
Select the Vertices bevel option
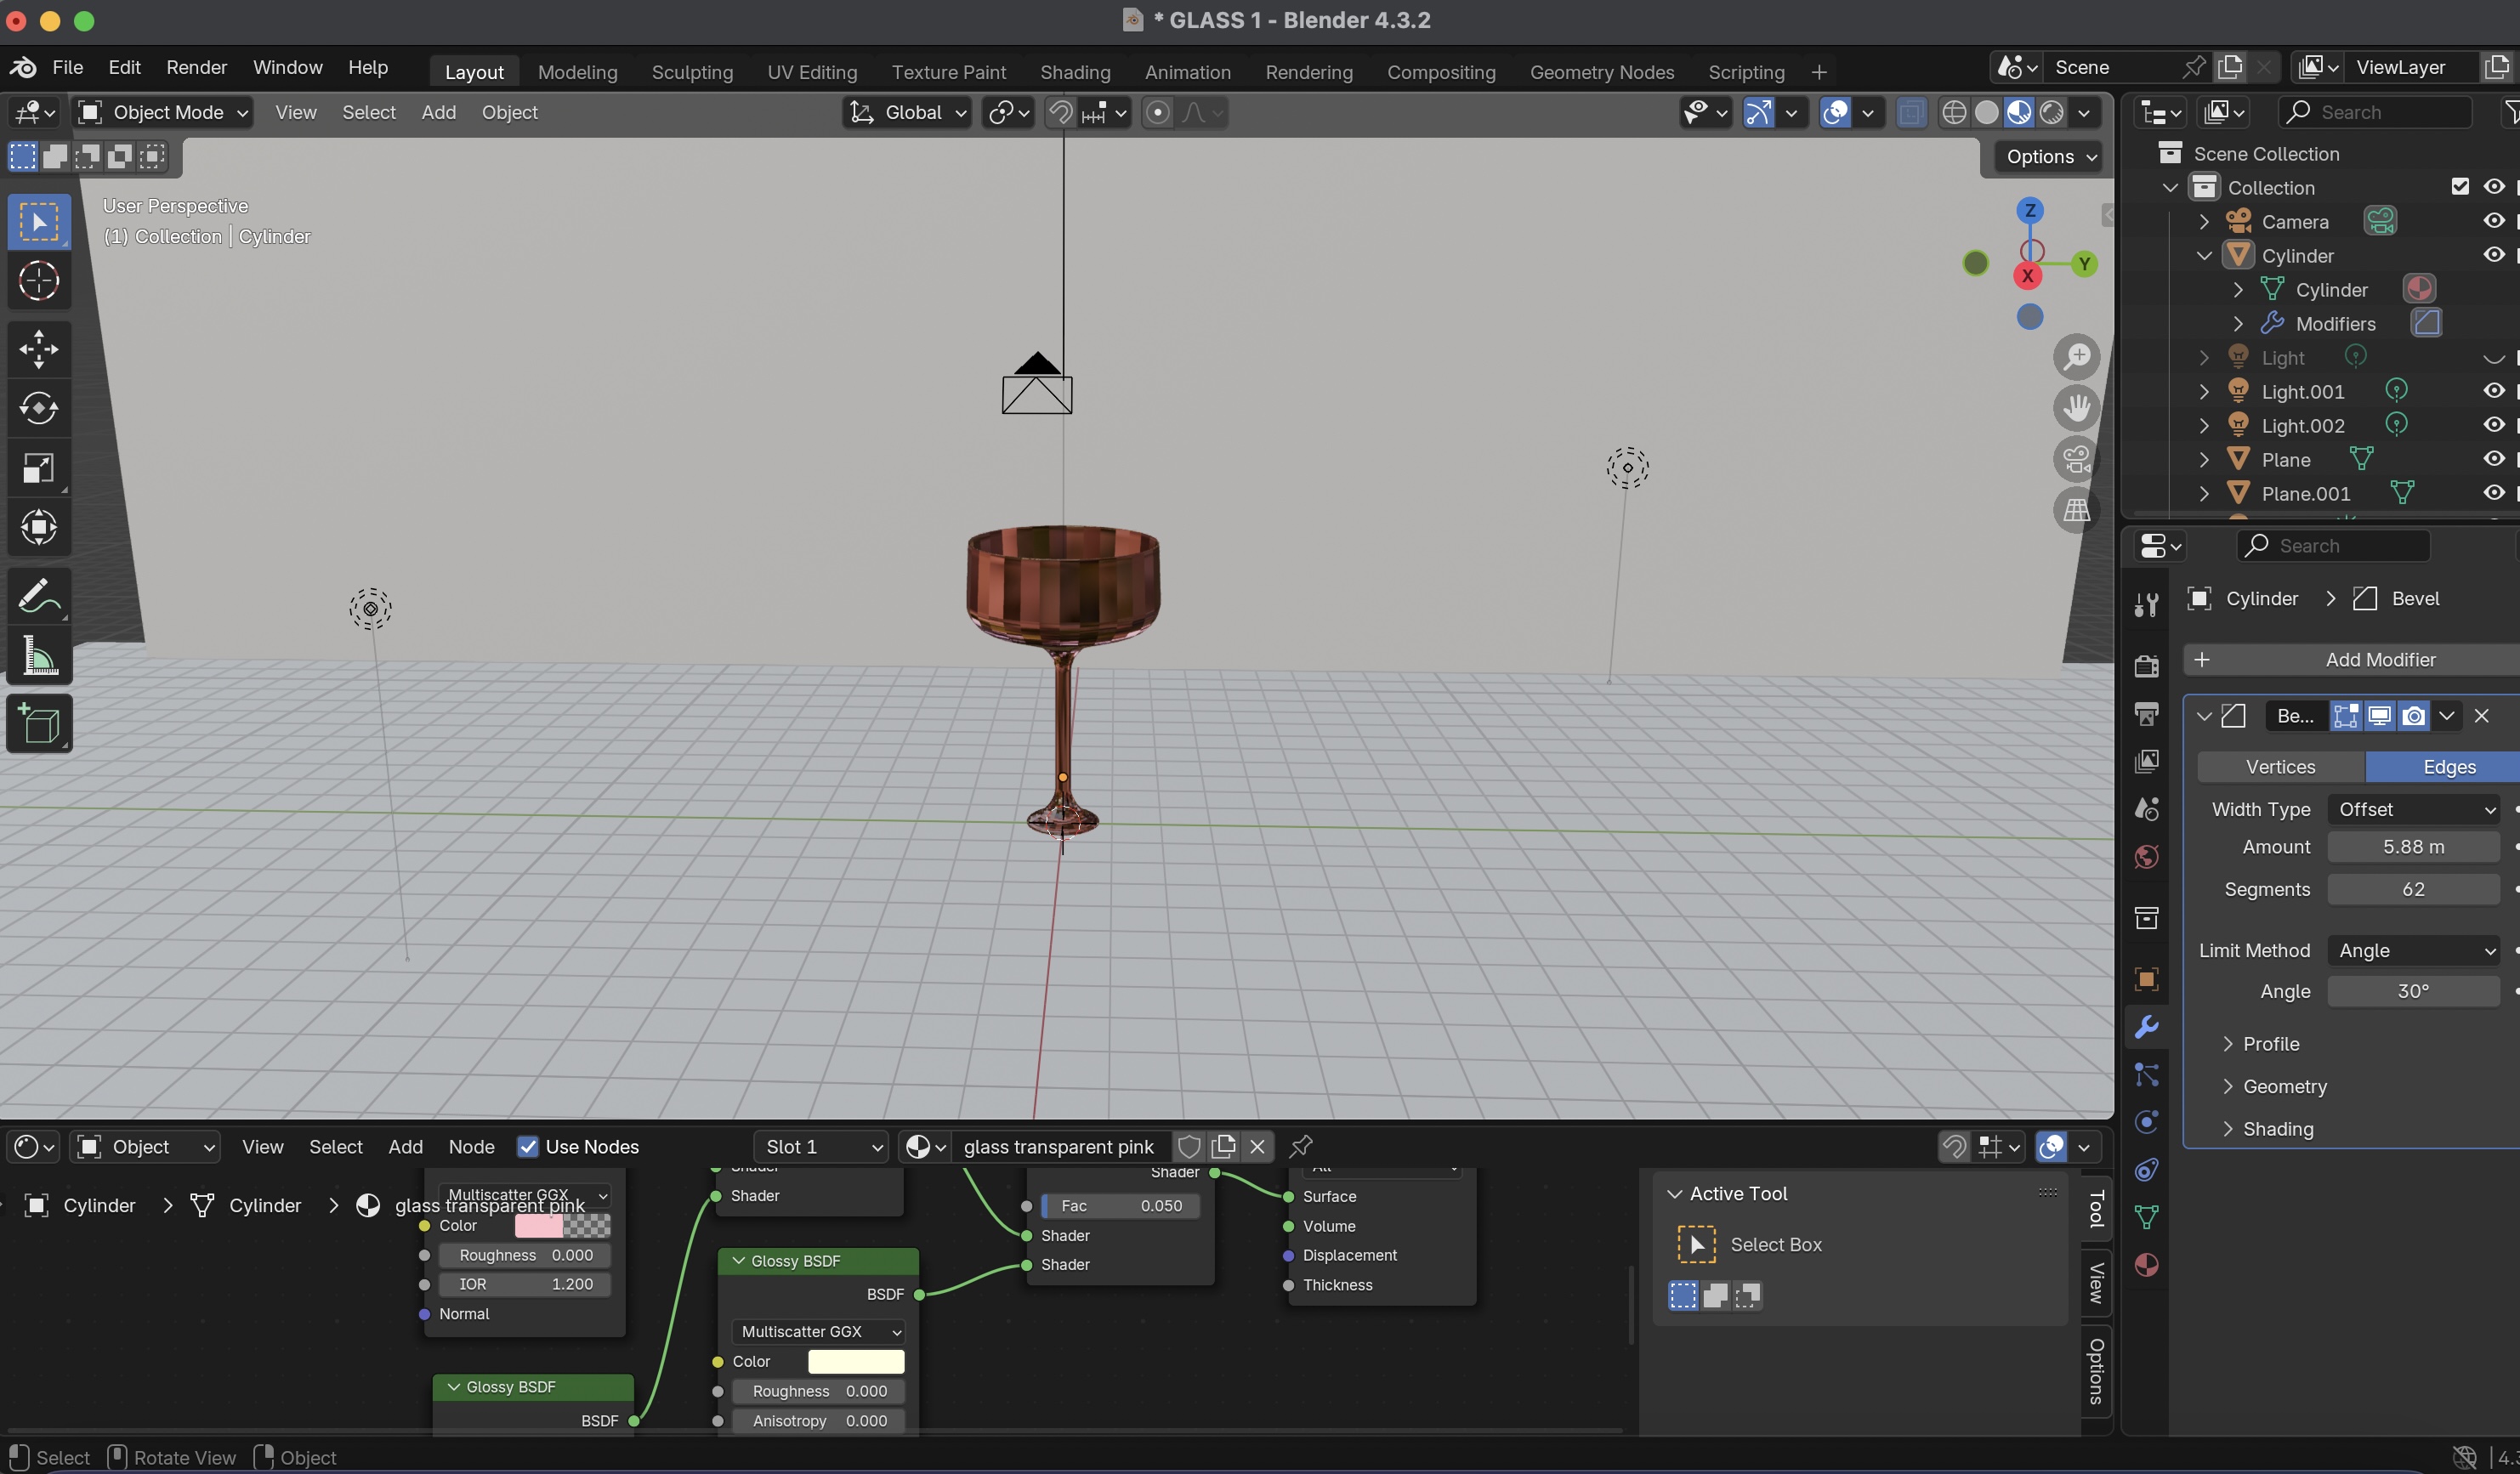pos(2280,767)
